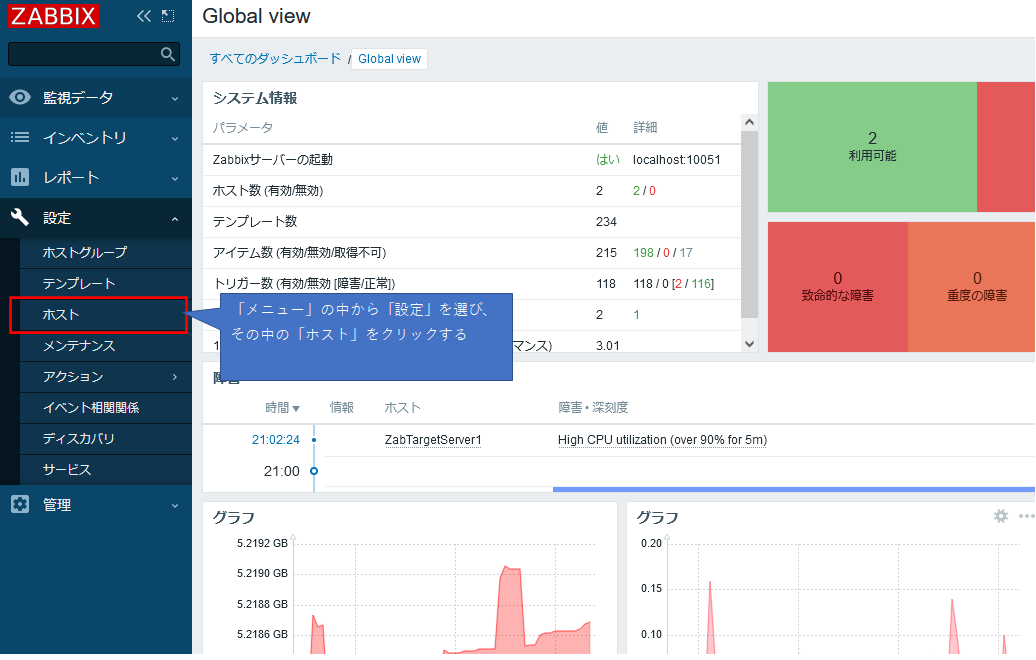The width and height of the screenshot is (1036, 660).
Task: Click the orange 重度の障害 tile
Action: point(972,287)
